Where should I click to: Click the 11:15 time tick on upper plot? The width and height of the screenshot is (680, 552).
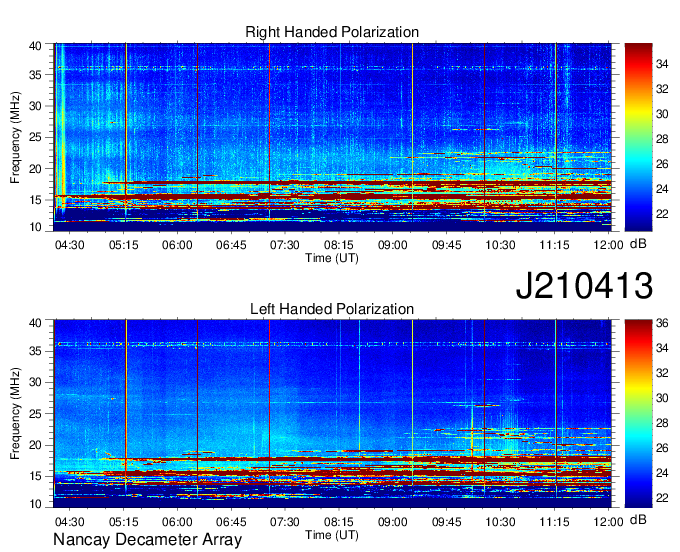(555, 245)
